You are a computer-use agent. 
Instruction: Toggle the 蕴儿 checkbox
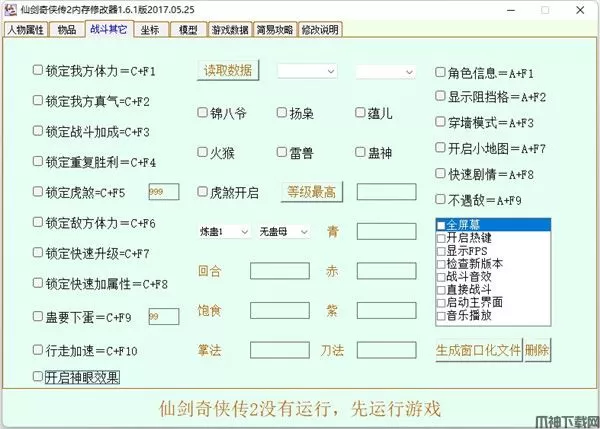[x=360, y=113]
